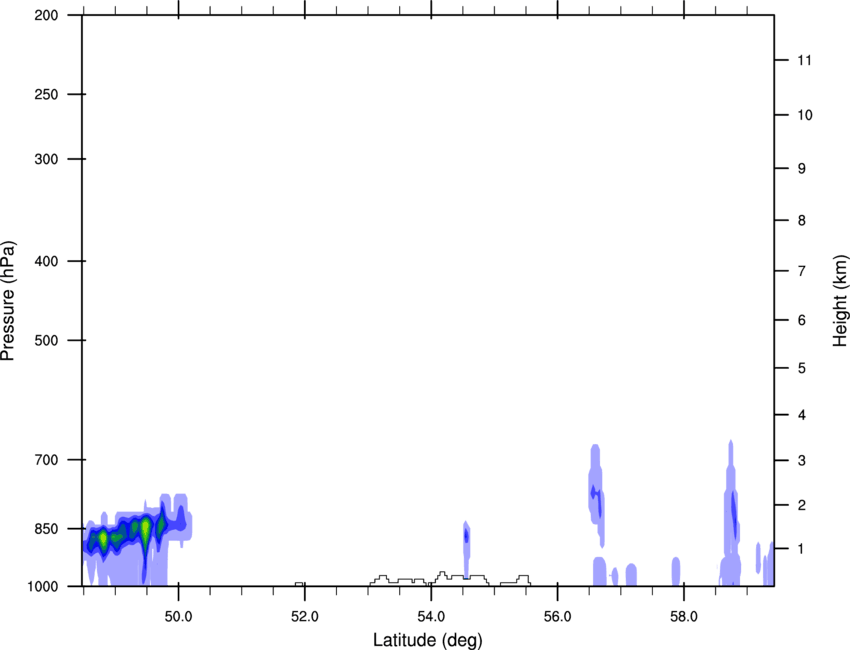Click the 52.0 latitude tick label
The height and width of the screenshot is (650, 850).
(305, 616)
